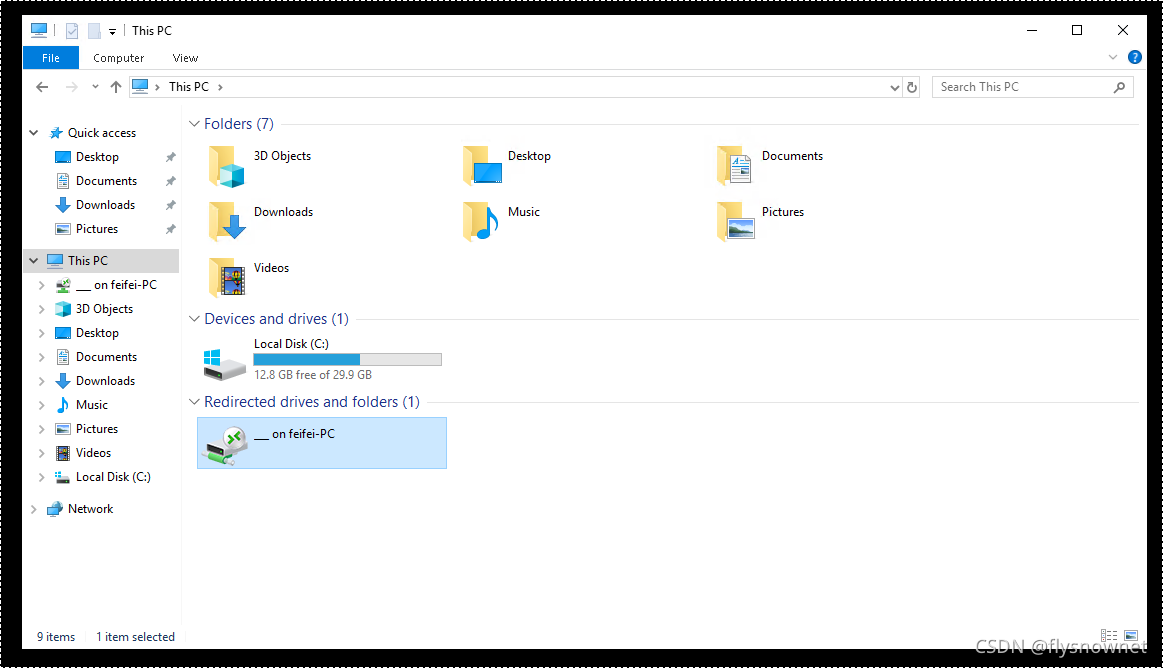The width and height of the screenshot is (1163, 668).
Task: Click breadcrumb arrow after This PC
Action: [220, 87]
